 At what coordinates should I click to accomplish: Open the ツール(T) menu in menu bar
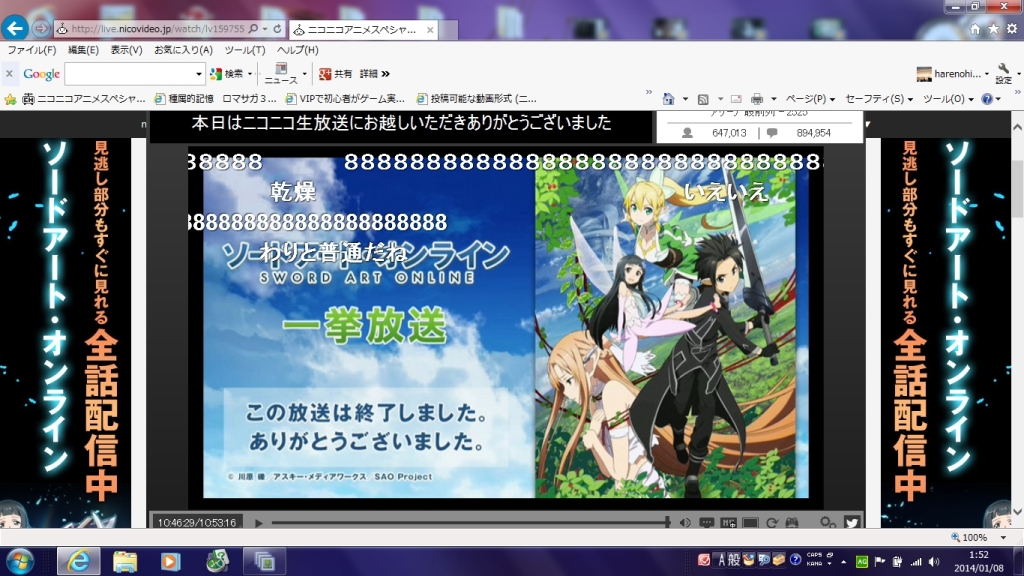[244, 50]
